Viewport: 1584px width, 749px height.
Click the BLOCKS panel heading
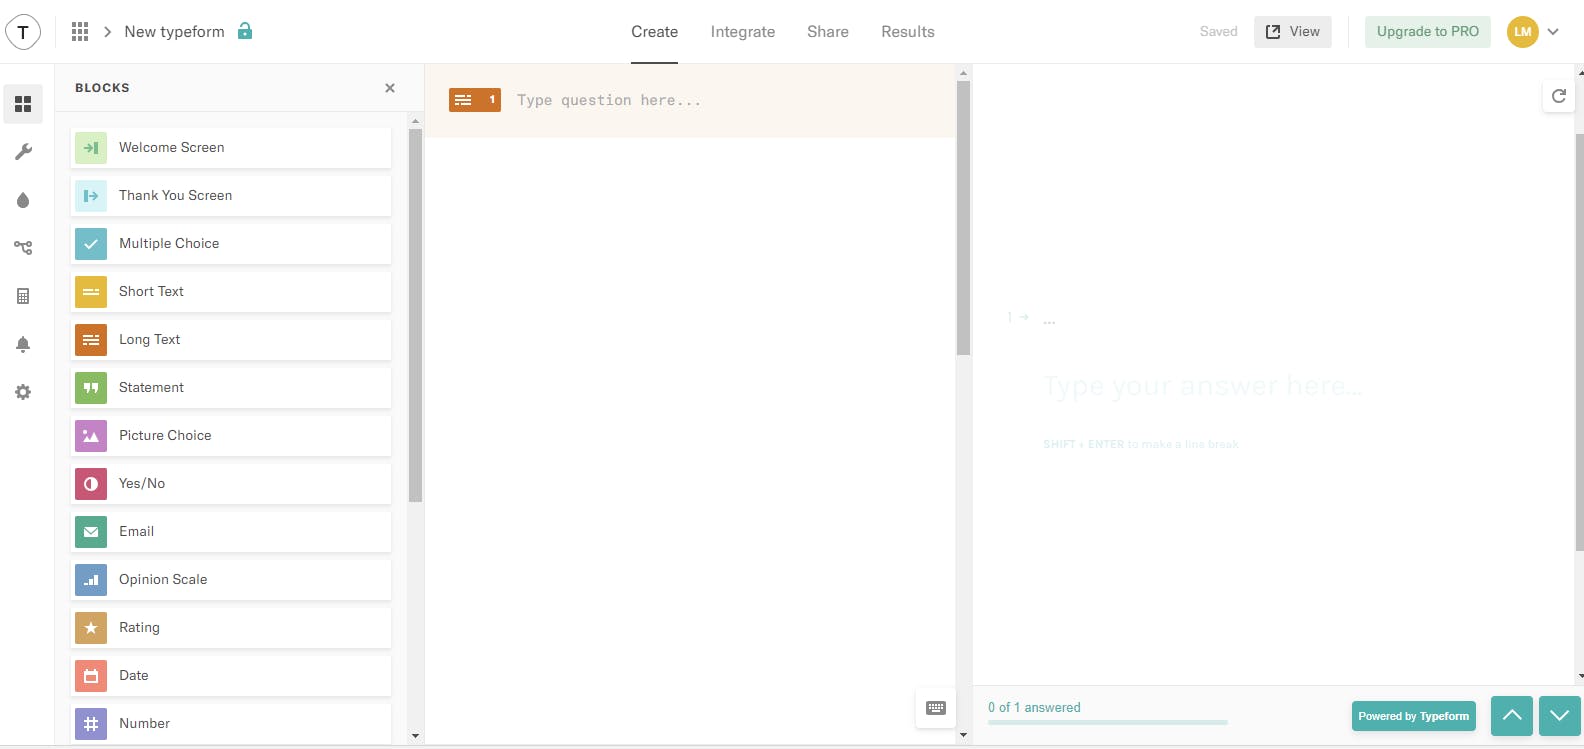pyautogui.click(x=102, y=88)
